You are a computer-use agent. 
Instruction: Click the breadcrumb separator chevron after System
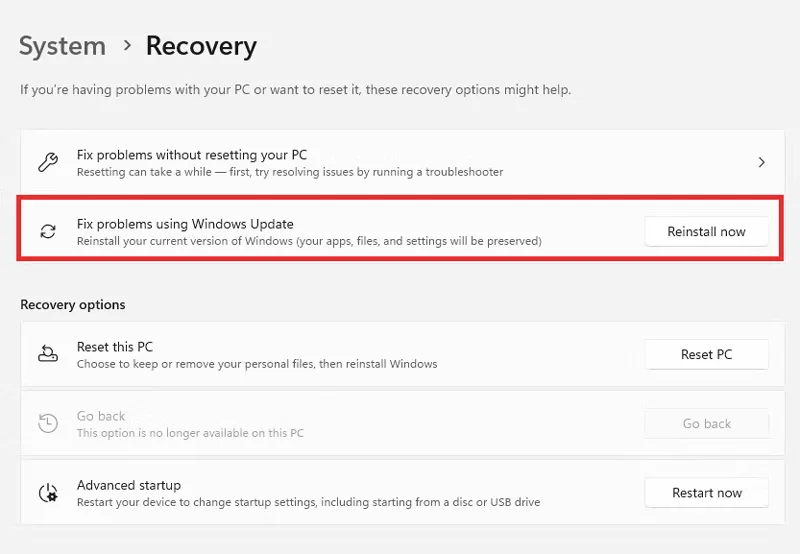127,46
